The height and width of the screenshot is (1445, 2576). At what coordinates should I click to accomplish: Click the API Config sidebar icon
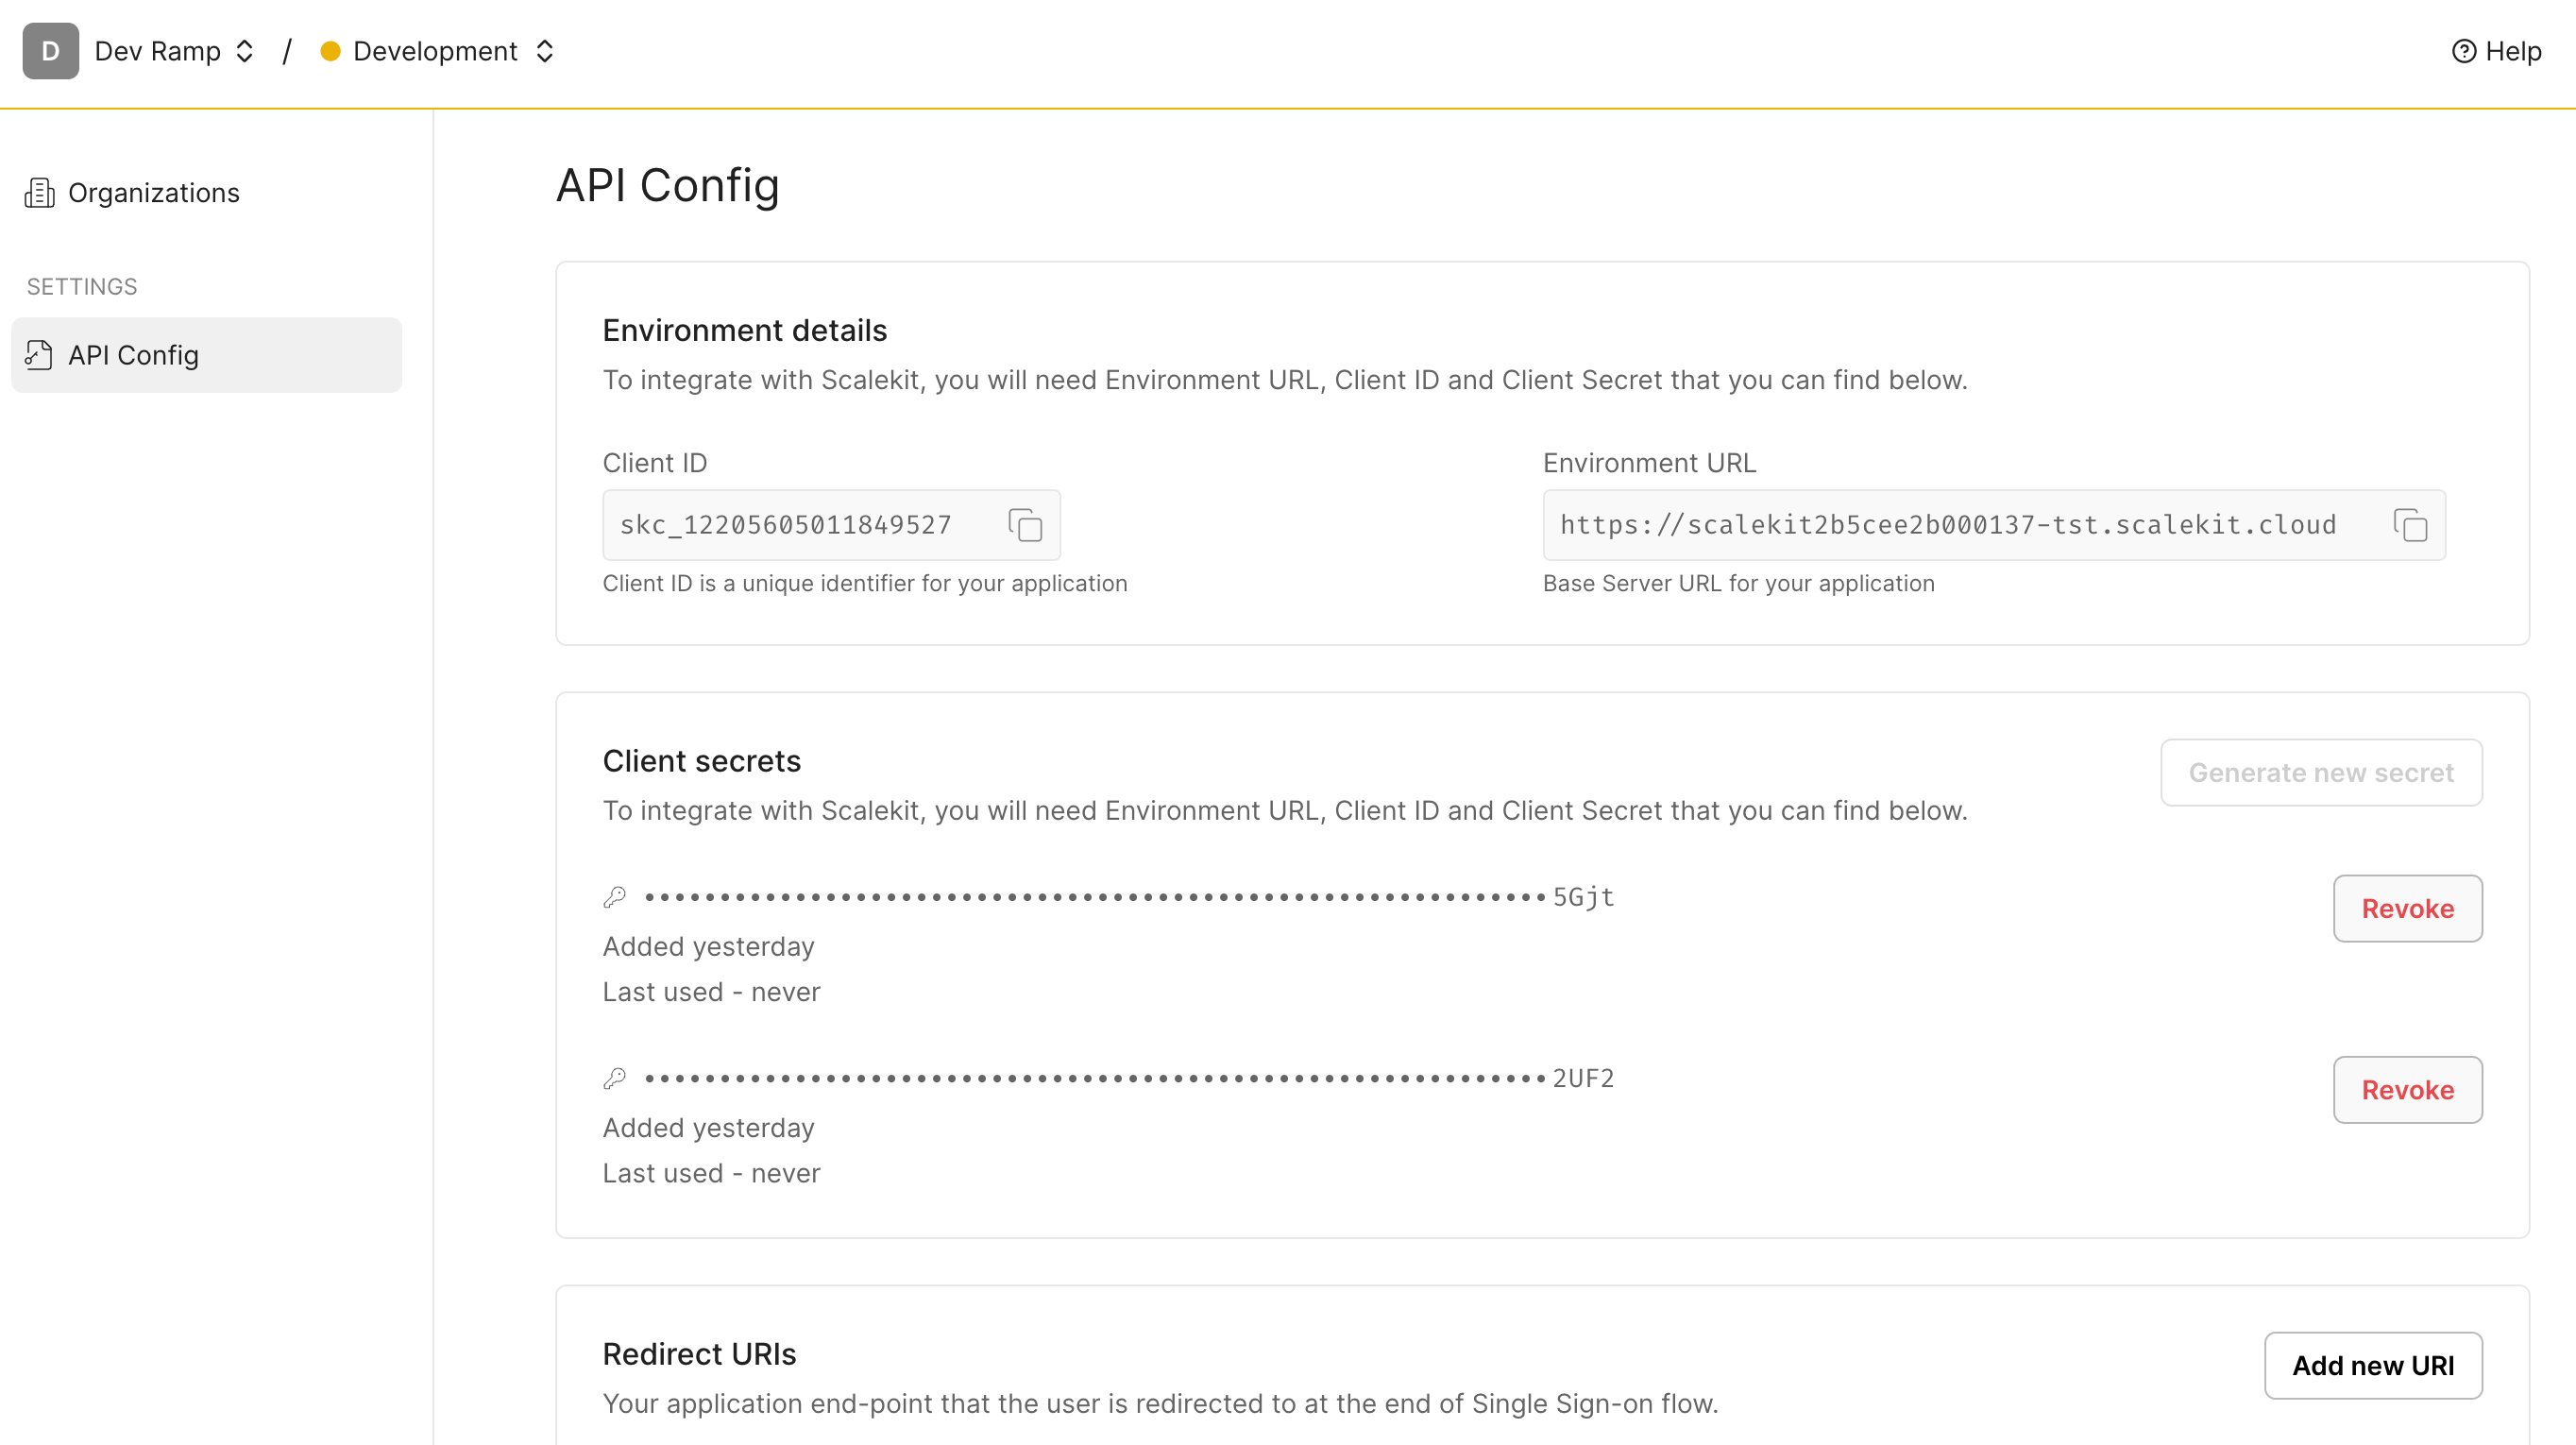(39, 354)
